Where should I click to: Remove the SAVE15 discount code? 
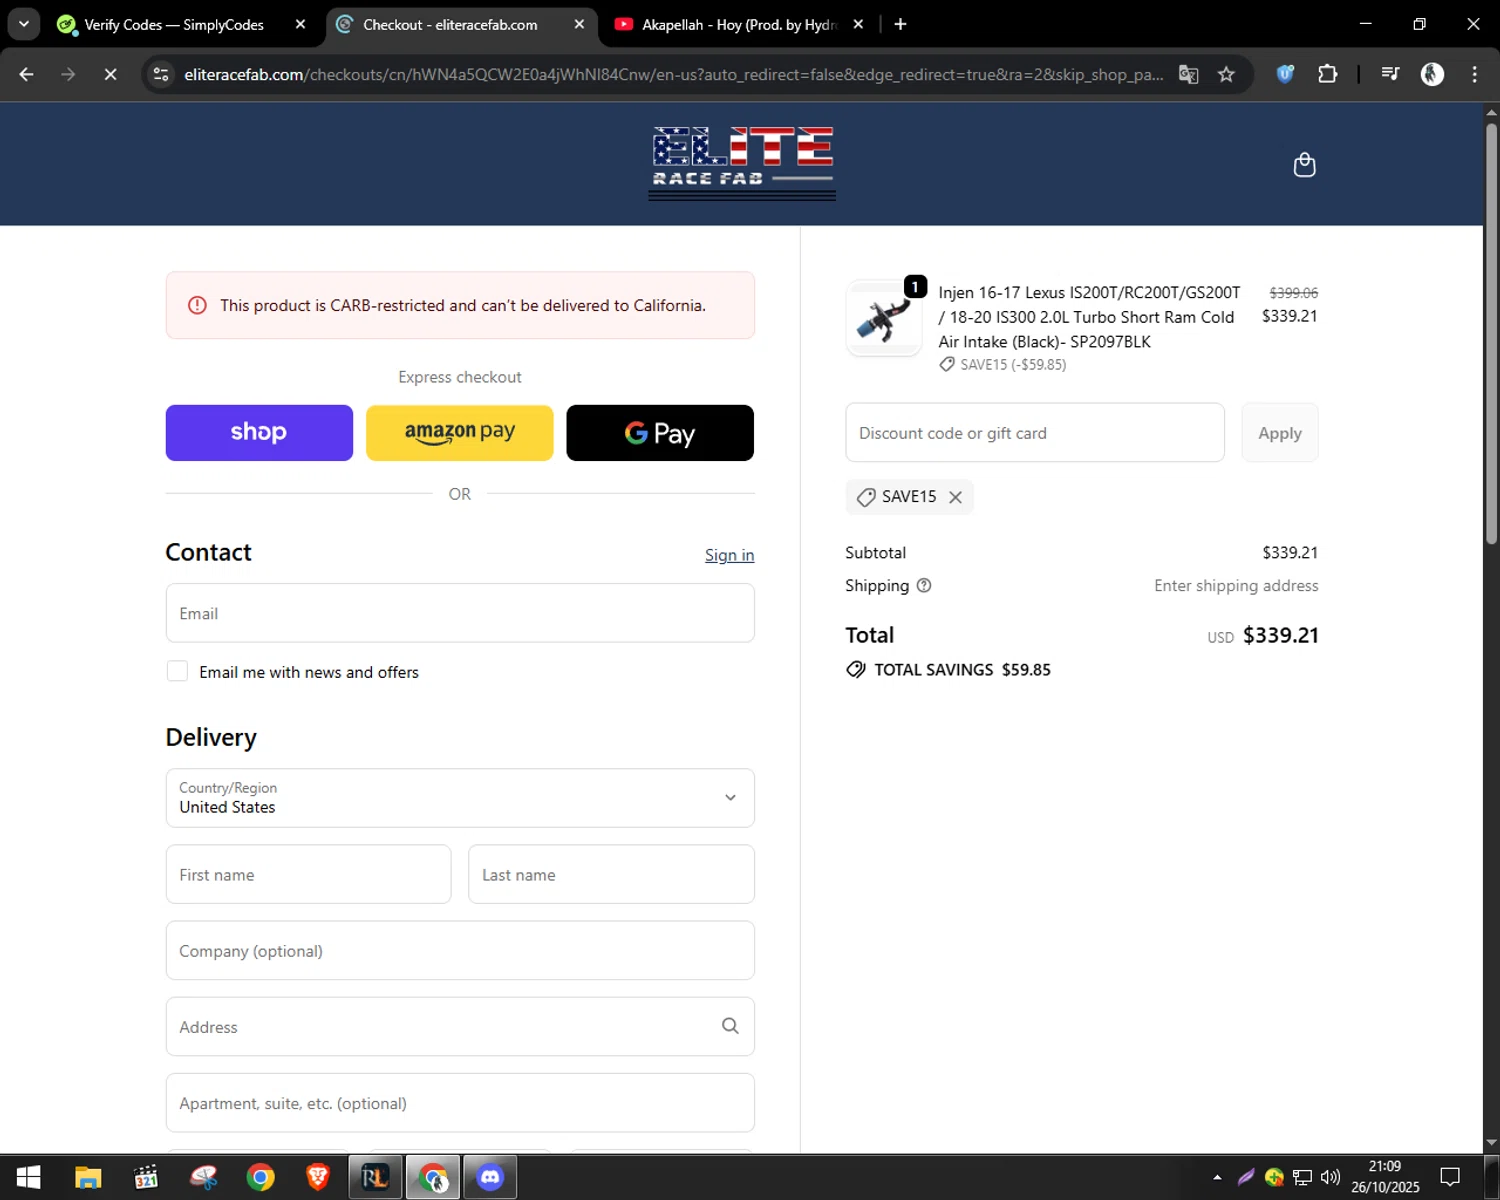point(955,497)
